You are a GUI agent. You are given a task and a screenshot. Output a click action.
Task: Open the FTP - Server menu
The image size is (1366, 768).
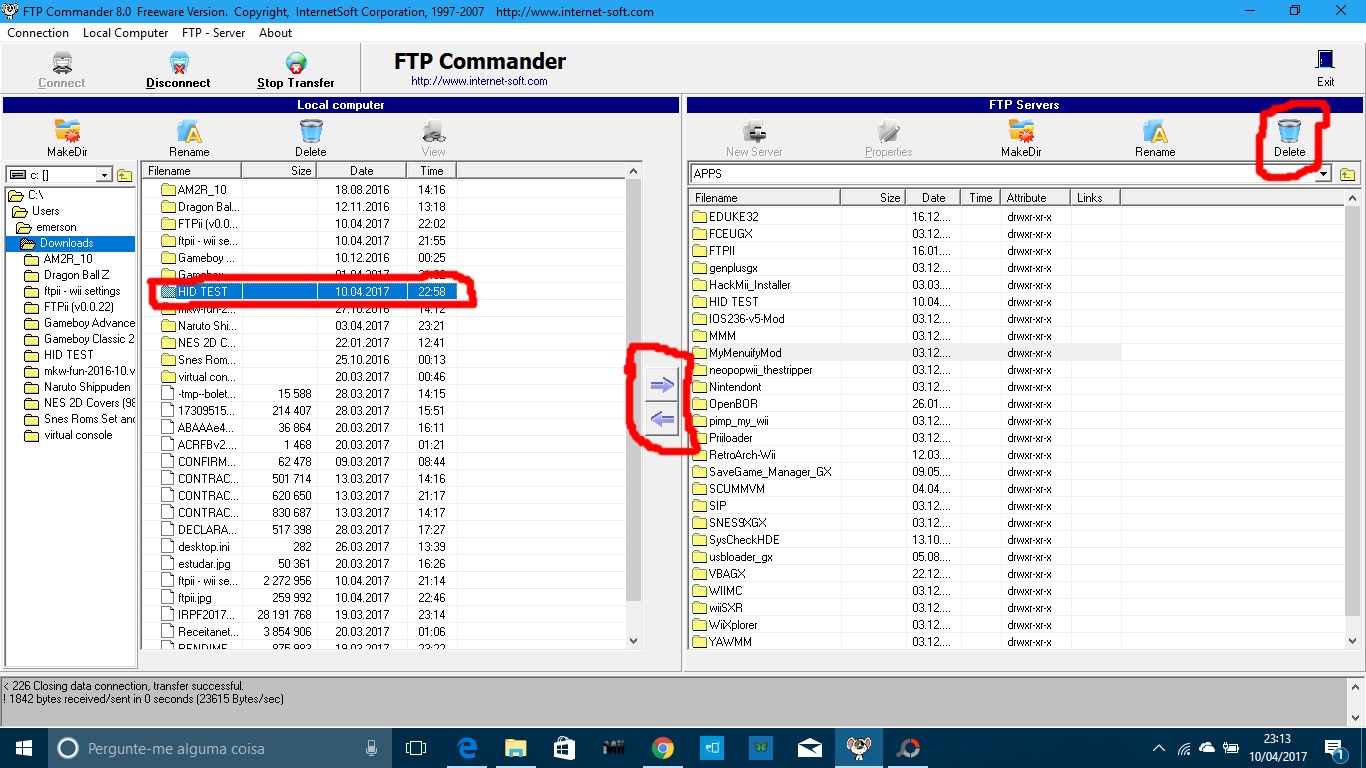tap(213, 33)
